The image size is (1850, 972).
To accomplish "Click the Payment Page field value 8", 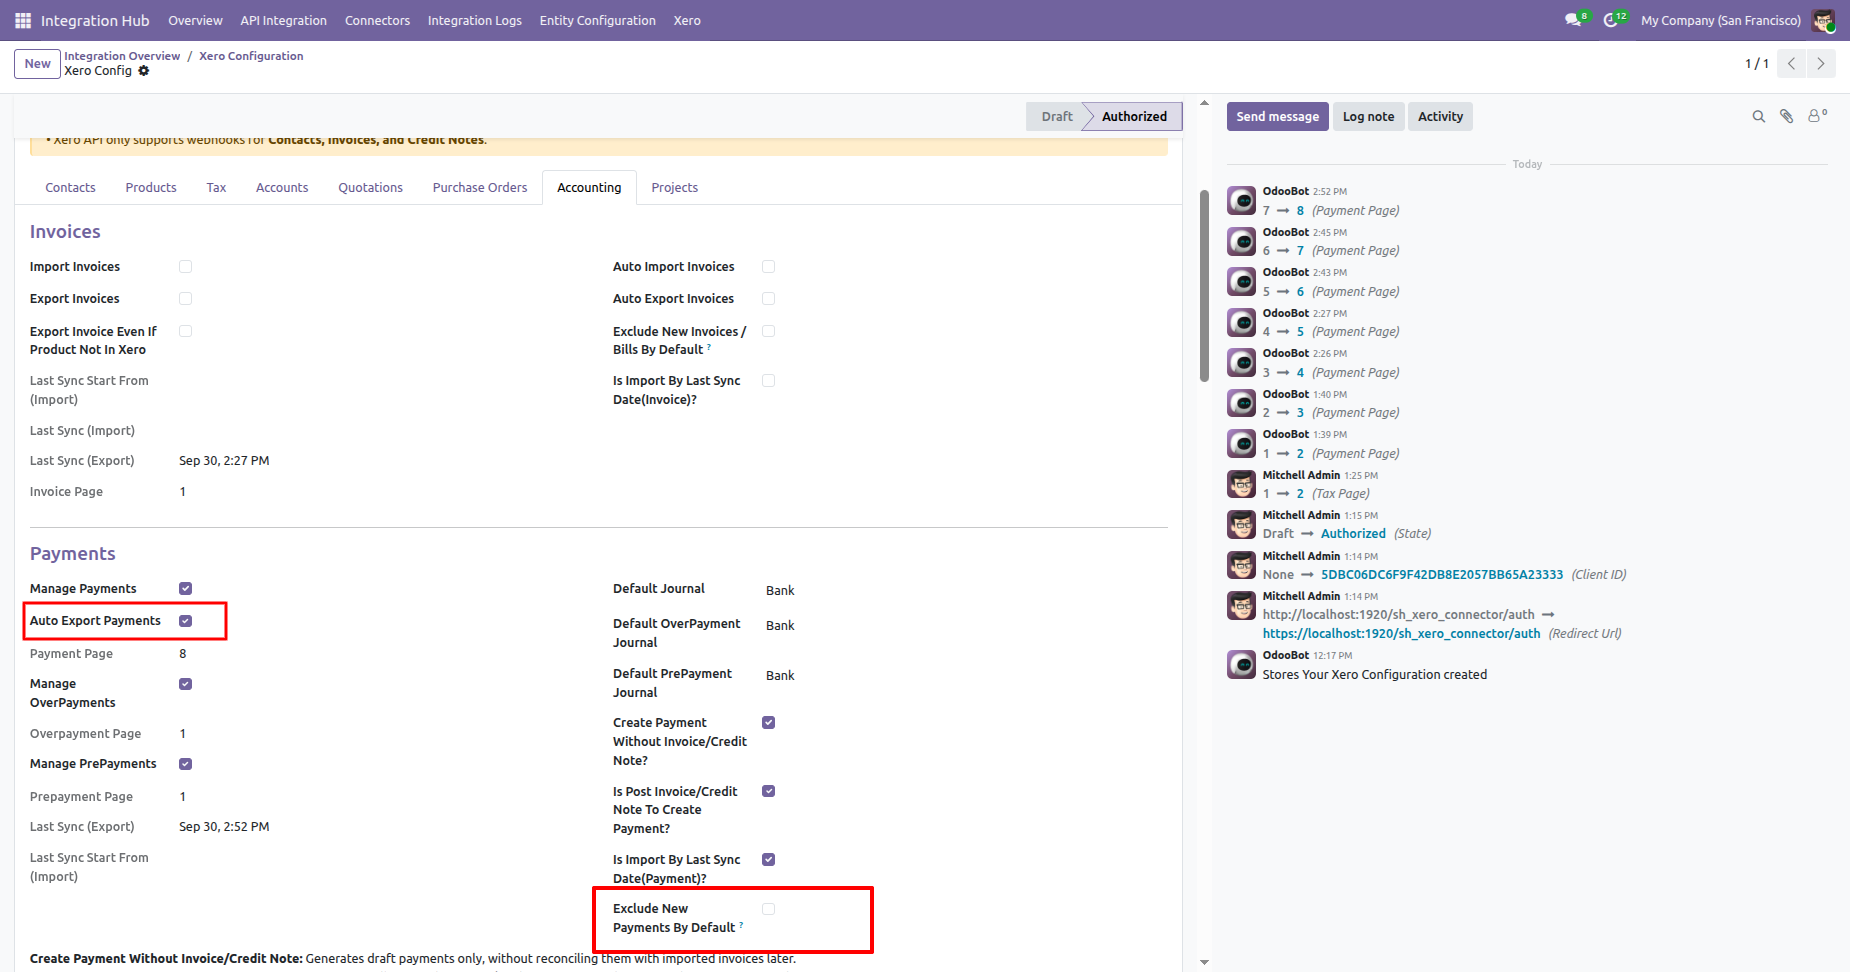I will 183,654.
